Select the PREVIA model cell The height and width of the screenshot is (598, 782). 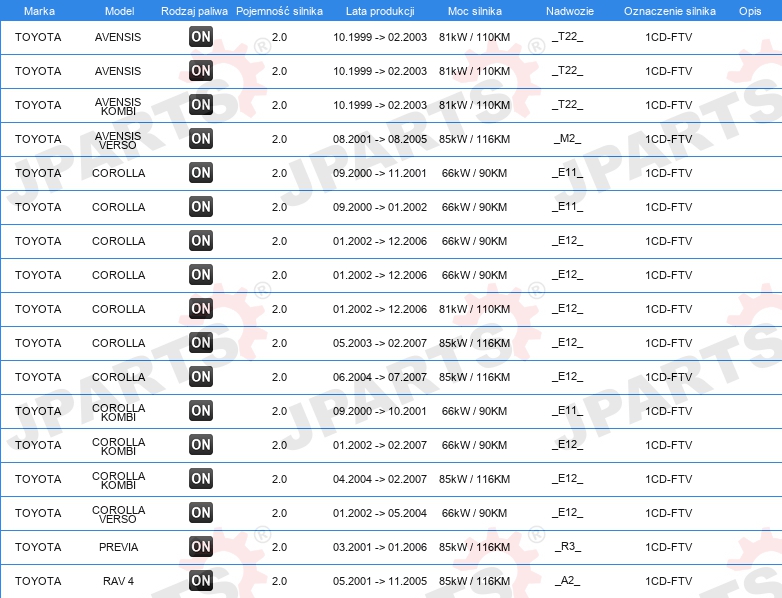pos(118,547)
